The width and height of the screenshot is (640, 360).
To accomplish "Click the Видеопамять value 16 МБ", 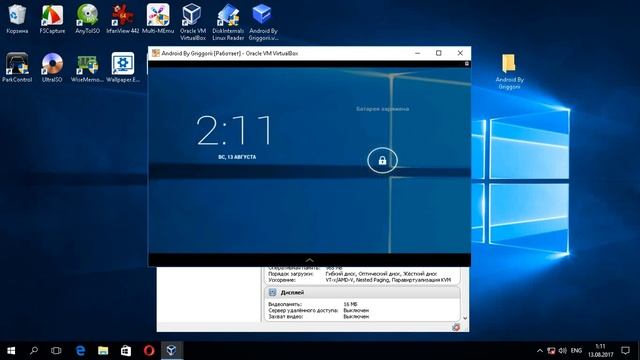I will point(351,304).
